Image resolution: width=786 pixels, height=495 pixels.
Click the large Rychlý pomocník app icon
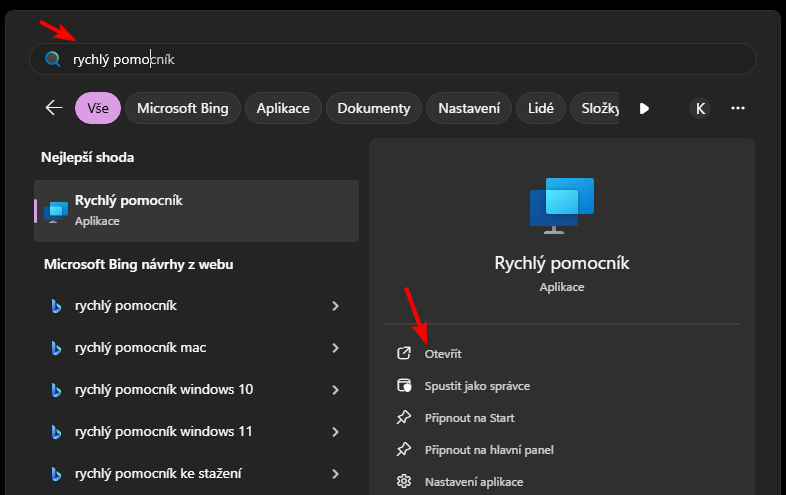[561, 206]
